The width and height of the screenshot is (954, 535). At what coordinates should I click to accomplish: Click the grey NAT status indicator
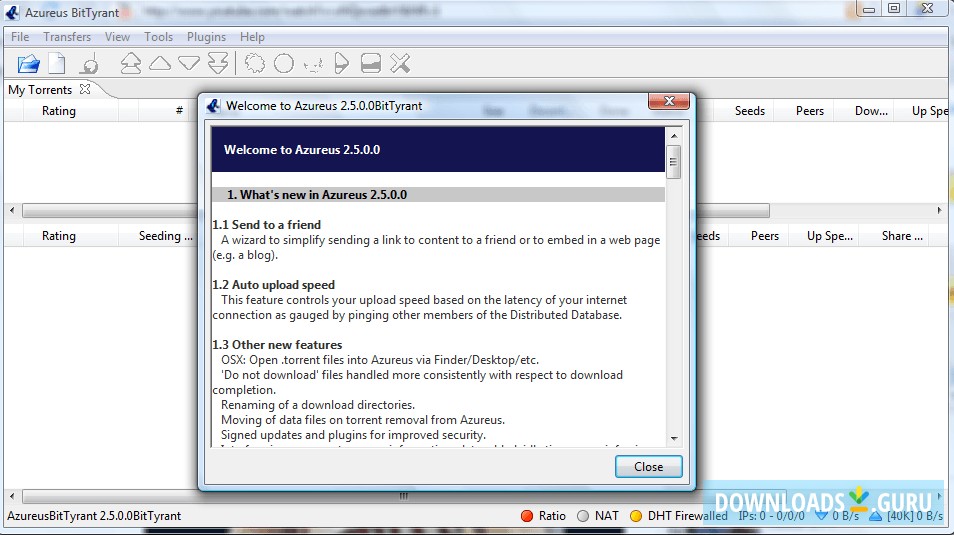[583, 516]
